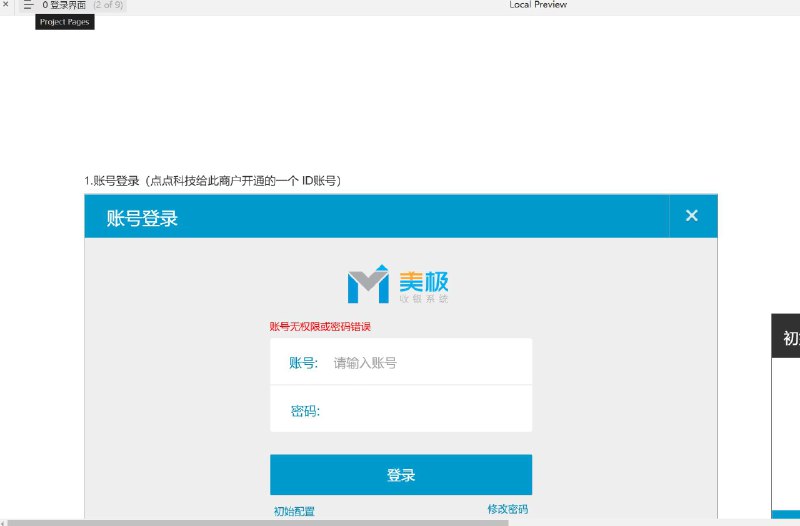This screenshot has height=526, width=800.
Task: Click the instruction text 1.账号登录
Action: tap(212, 181)
